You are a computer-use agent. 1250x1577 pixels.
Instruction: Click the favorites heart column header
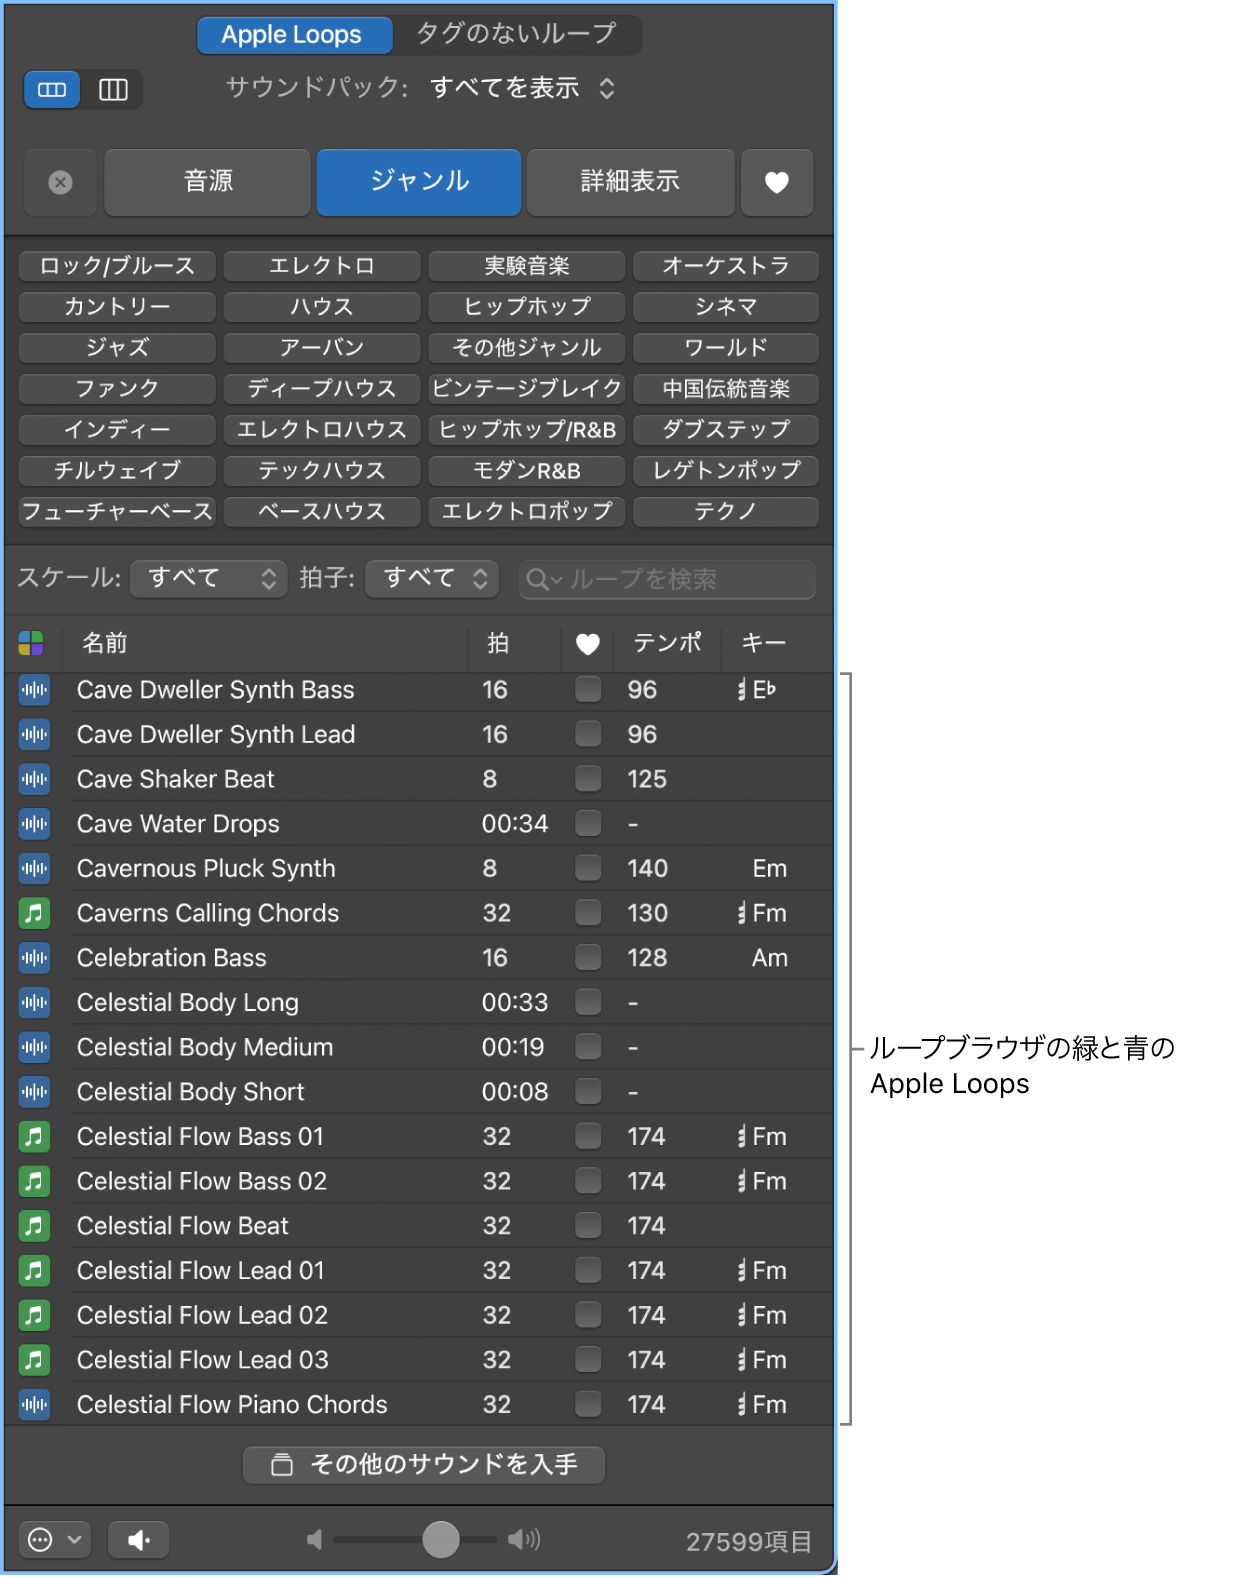(588, 644)
